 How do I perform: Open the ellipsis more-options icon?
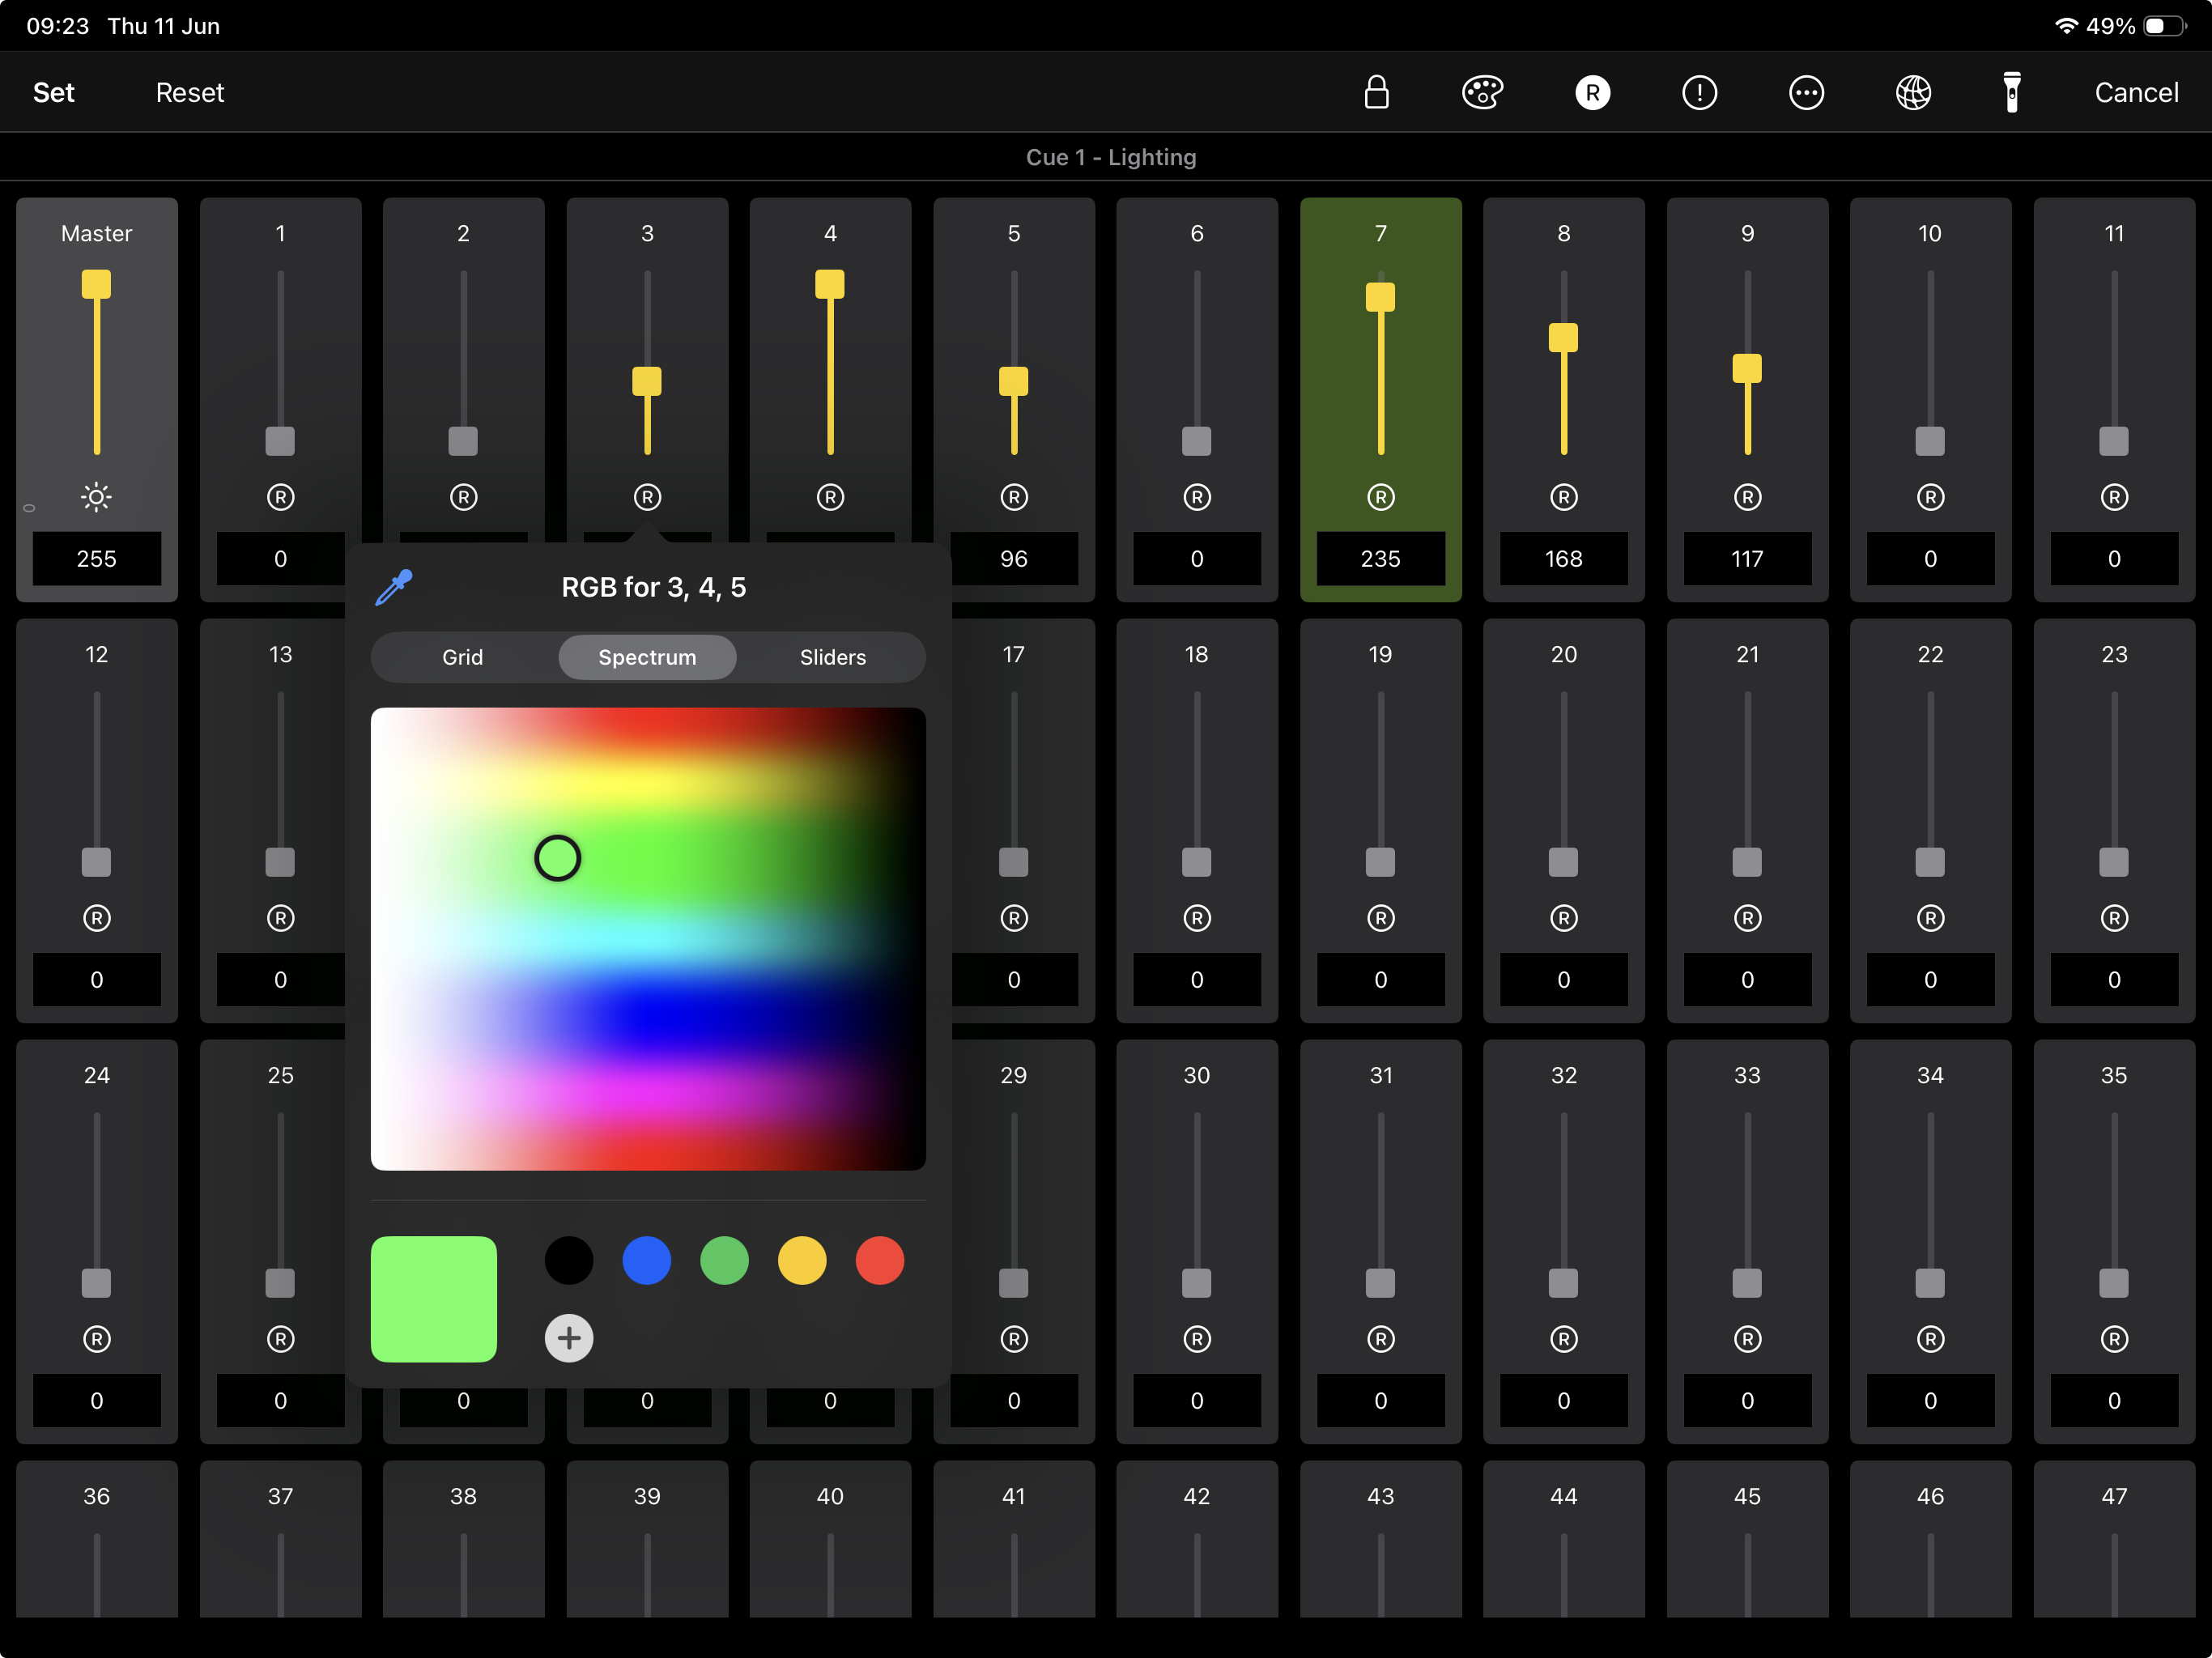1806,92
